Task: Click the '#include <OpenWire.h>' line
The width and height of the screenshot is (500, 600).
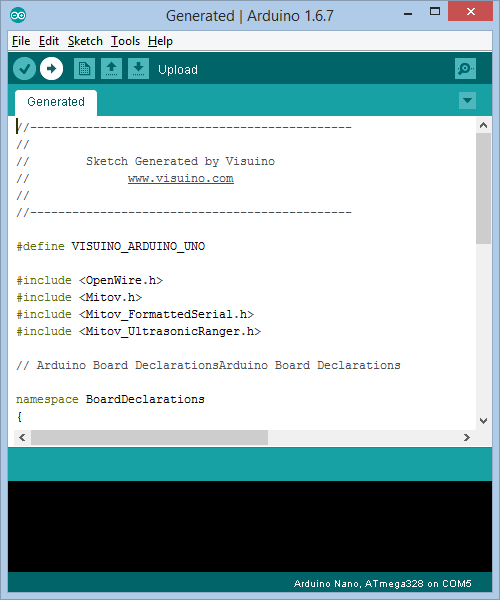Action: pos(90,280)
